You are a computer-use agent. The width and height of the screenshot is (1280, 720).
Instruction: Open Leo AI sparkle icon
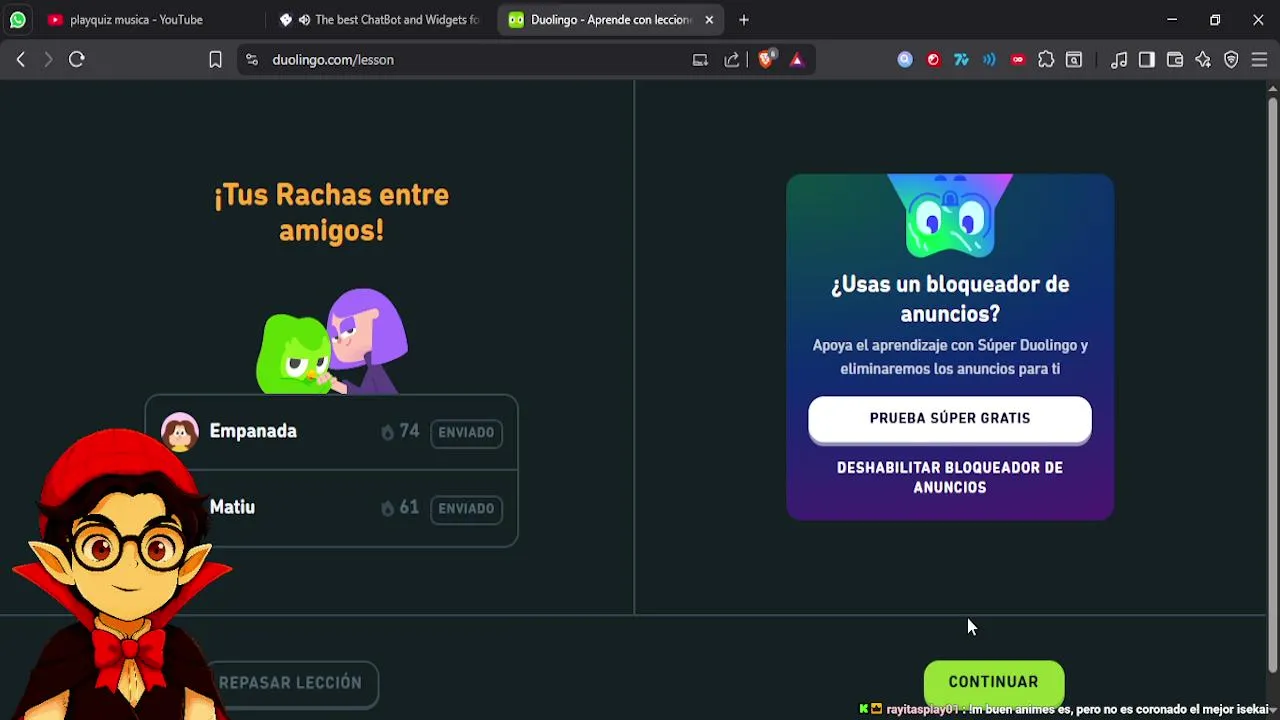pos(1203,60)
